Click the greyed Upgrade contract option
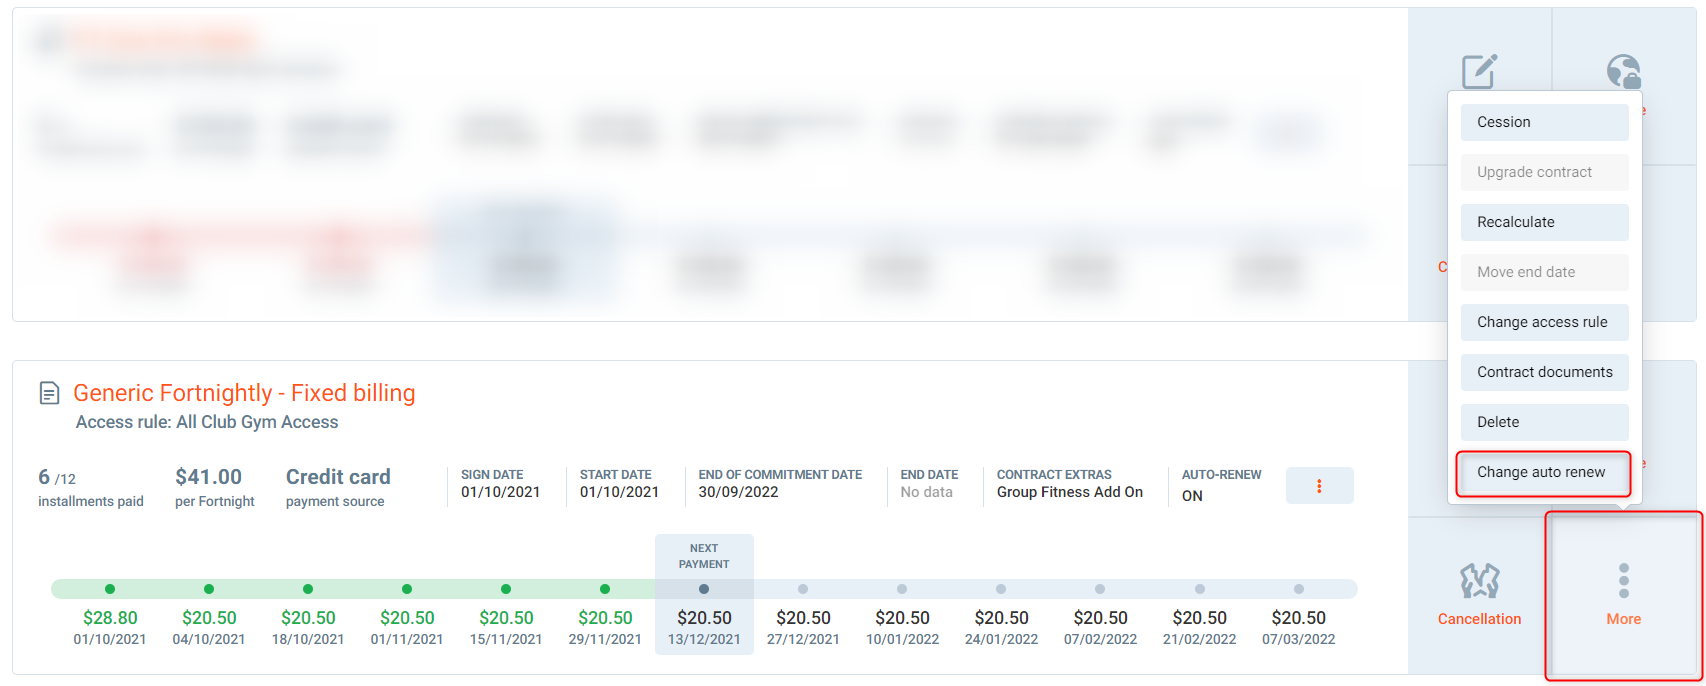This screenshot has height=686, width=1706. (1544, 172)
